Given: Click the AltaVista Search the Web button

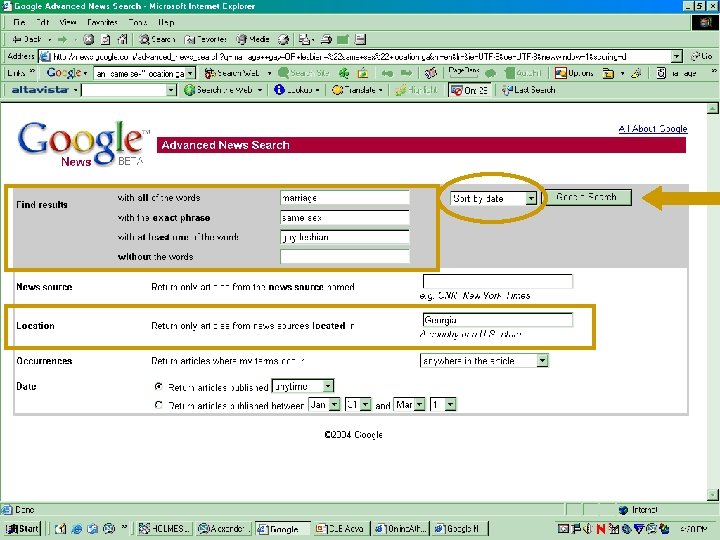Looking at the screenshot, I should click(x=219, y=90).
